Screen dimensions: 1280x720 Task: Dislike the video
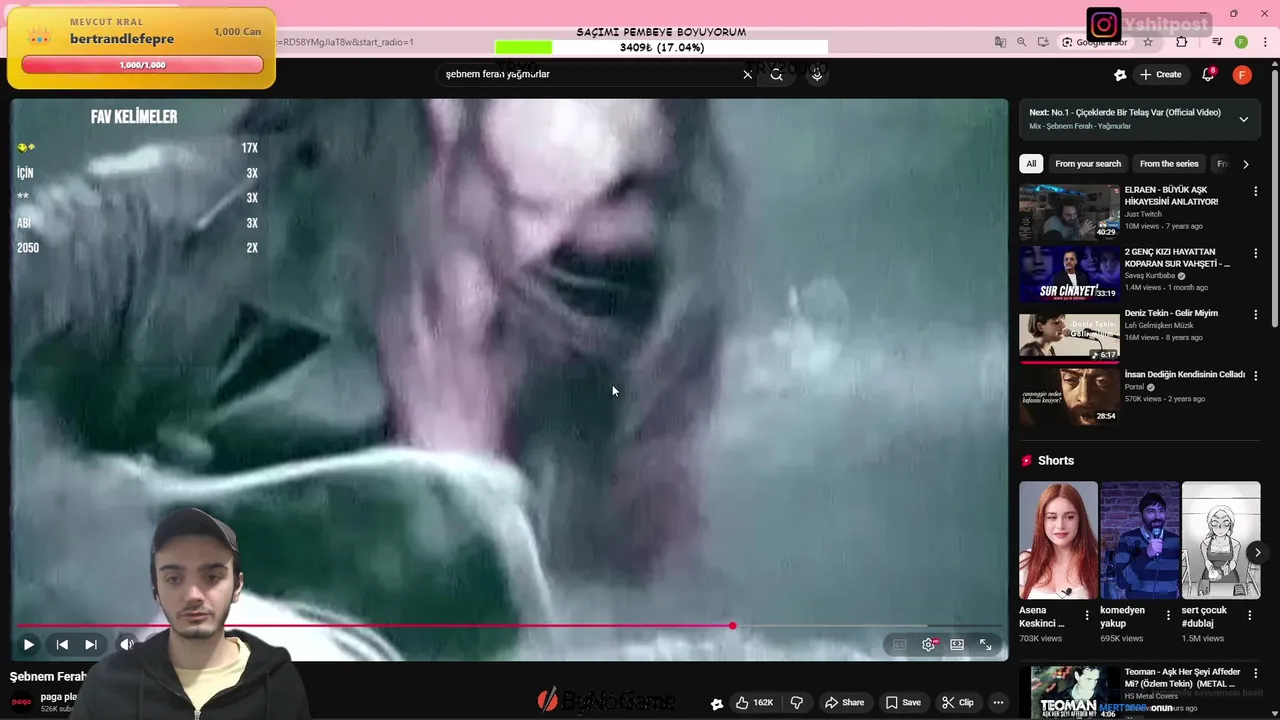pos(797,703)
